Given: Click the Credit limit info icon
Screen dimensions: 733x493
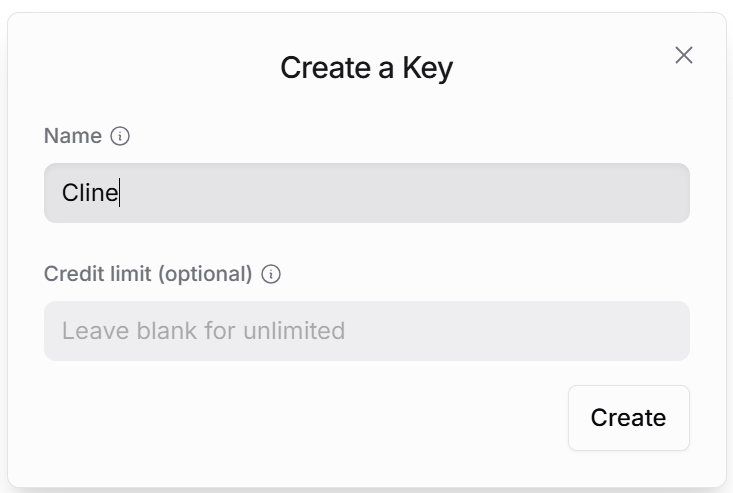Looking at the screenshot, I should tap(271, 274).
